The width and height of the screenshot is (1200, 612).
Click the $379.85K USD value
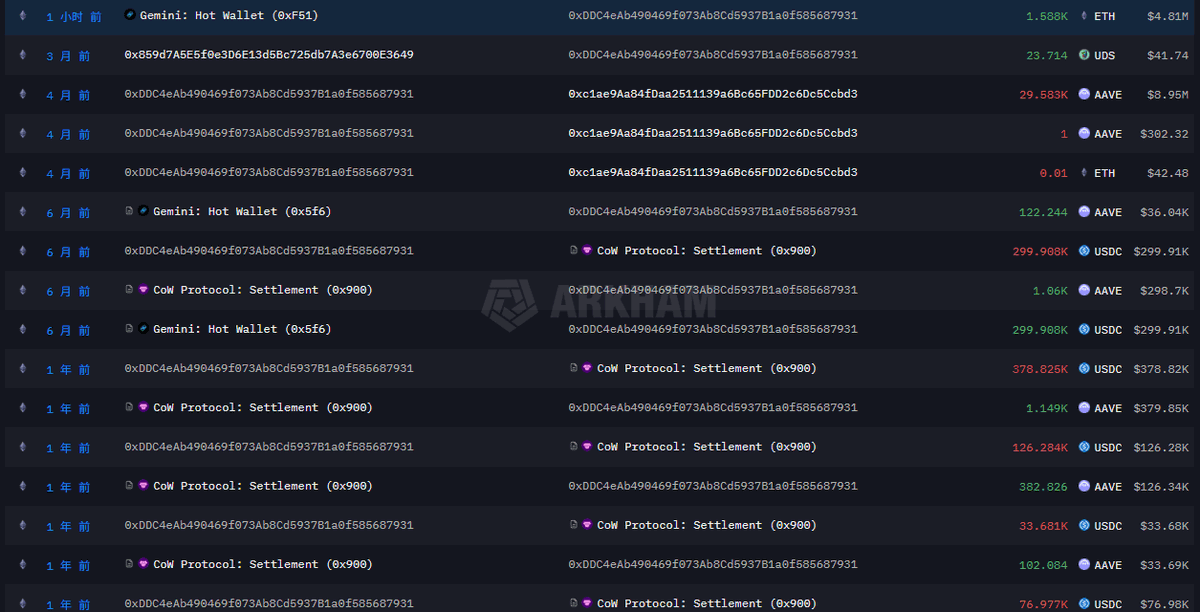pyautogui.click(x=1162, y=408)
